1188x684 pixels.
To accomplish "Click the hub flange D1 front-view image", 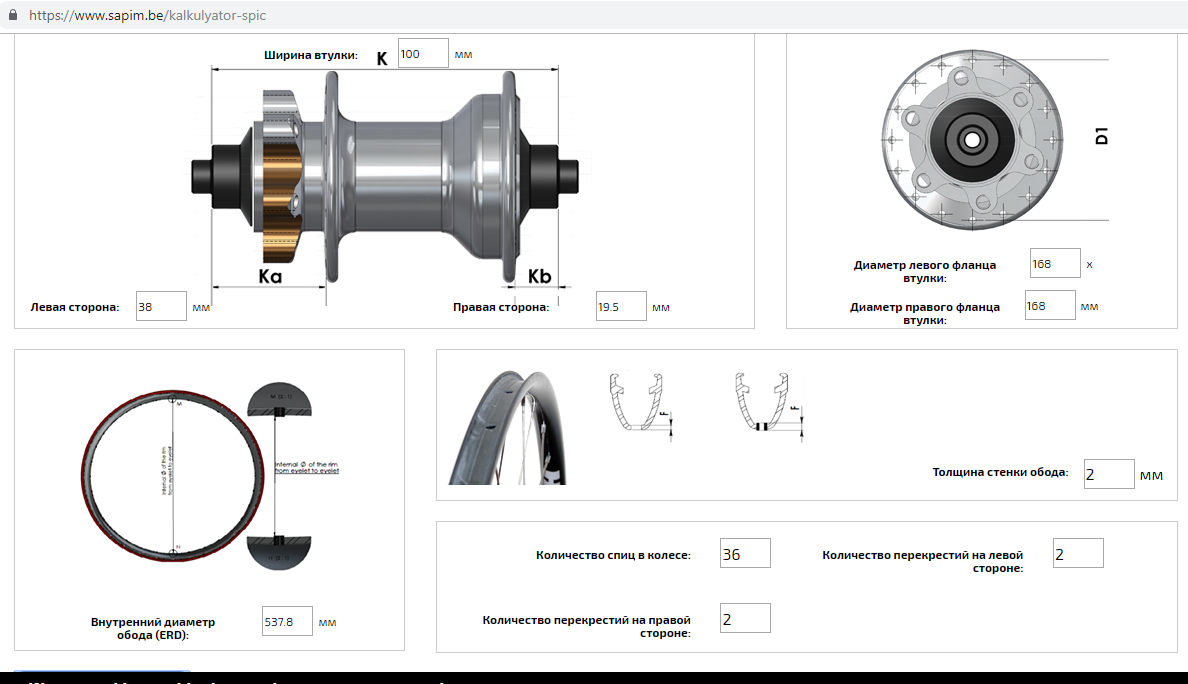I will (970, 138).
